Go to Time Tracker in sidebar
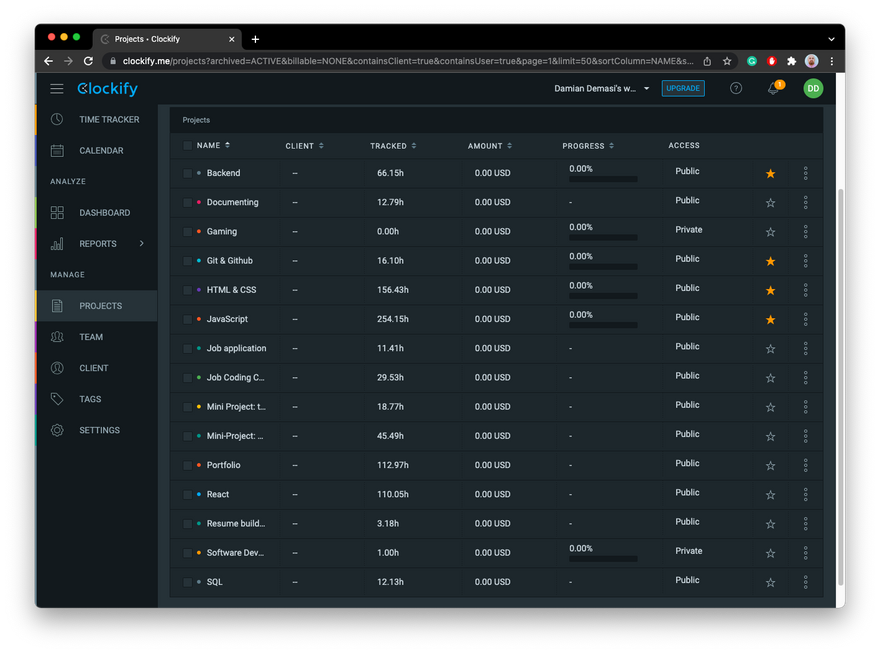The width and height of the screenshot is (880, 654). click(x=109, y=120)
